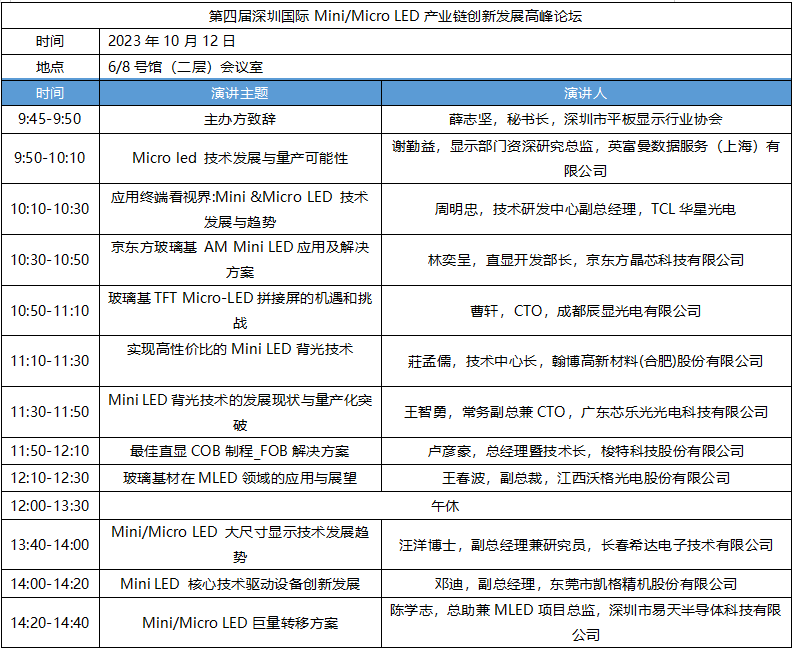
Task: Click speaker 邓迪 东莞市凯格精机
Action: [586, 584]
